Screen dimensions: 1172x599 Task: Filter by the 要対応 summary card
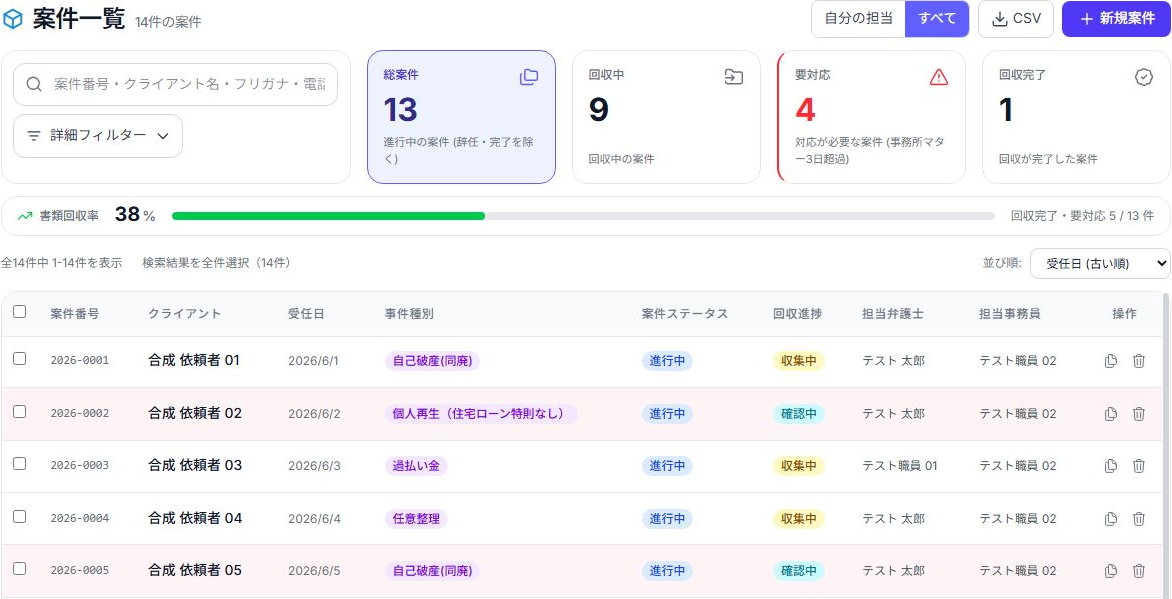[872, 117]
